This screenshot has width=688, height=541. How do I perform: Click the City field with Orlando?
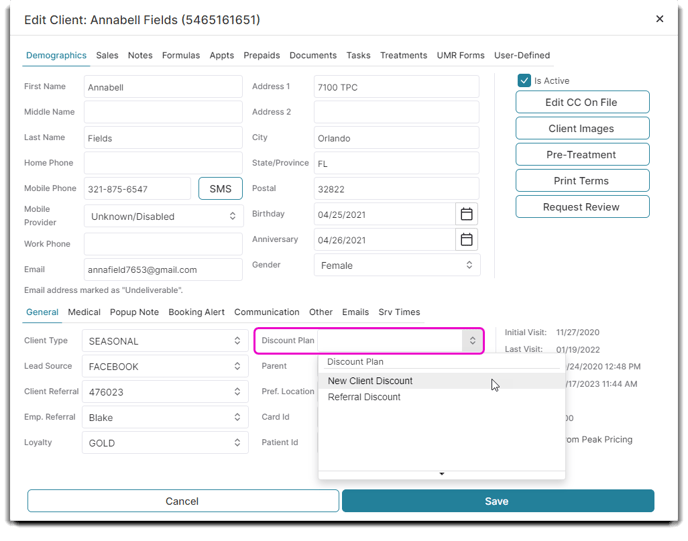click(x=397, y=138)
